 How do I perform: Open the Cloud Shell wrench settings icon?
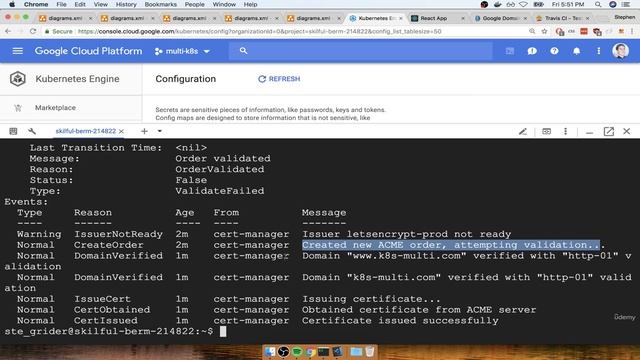click(32, 131)
